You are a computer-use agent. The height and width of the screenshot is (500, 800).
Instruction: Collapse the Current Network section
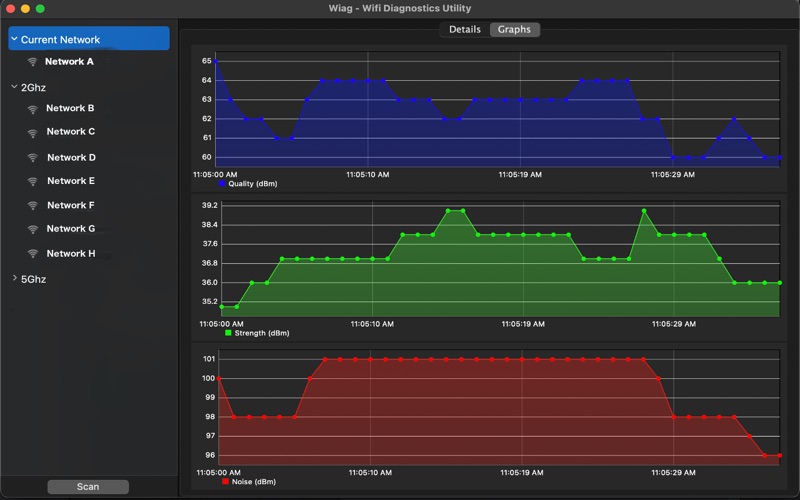14,39
